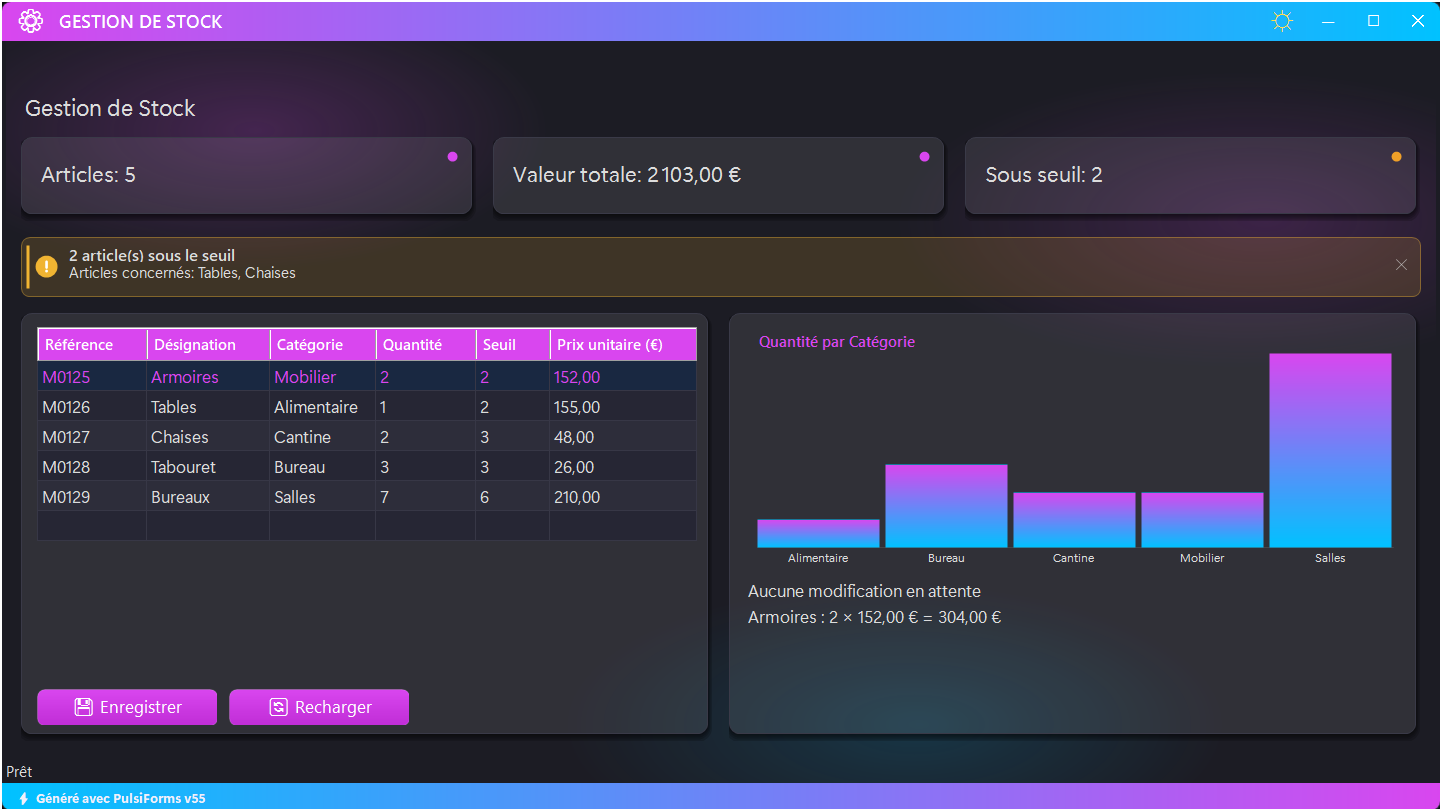Dismiss the under-threshold warning banner
Image resolution: width=1442 pixels, height=811 pixels.
click(1401, 265)
